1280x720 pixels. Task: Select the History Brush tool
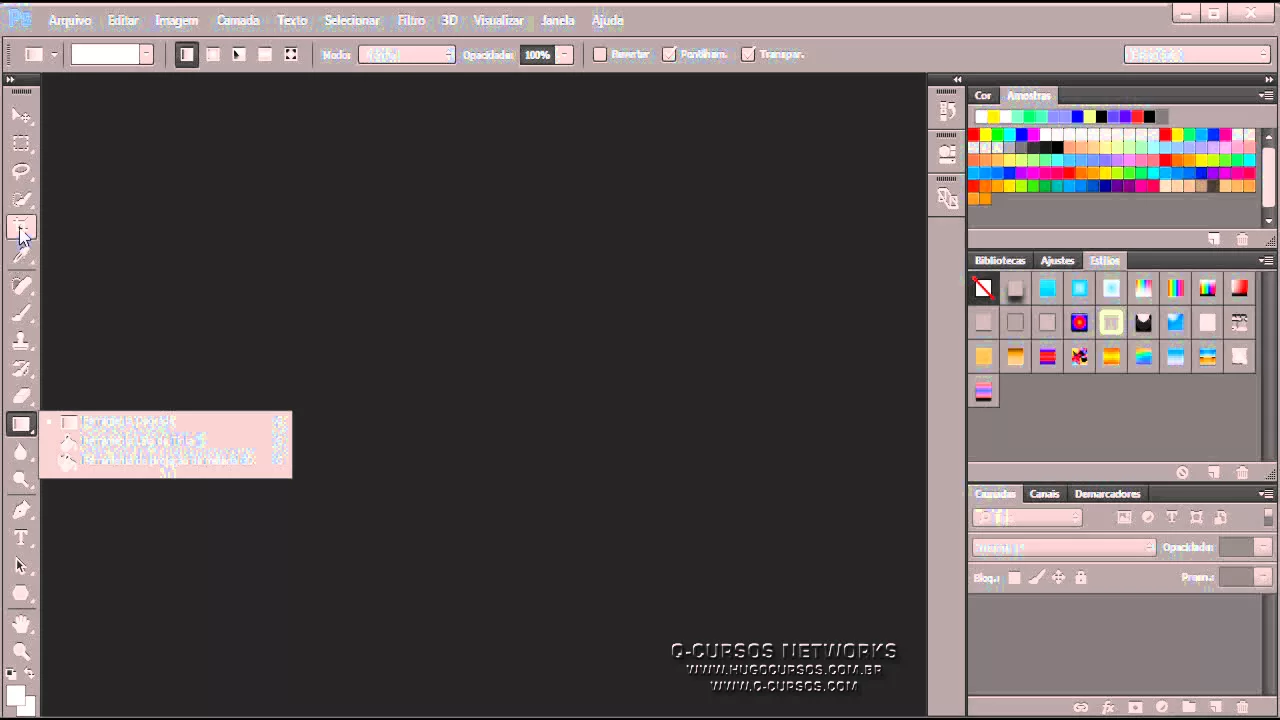21,370
